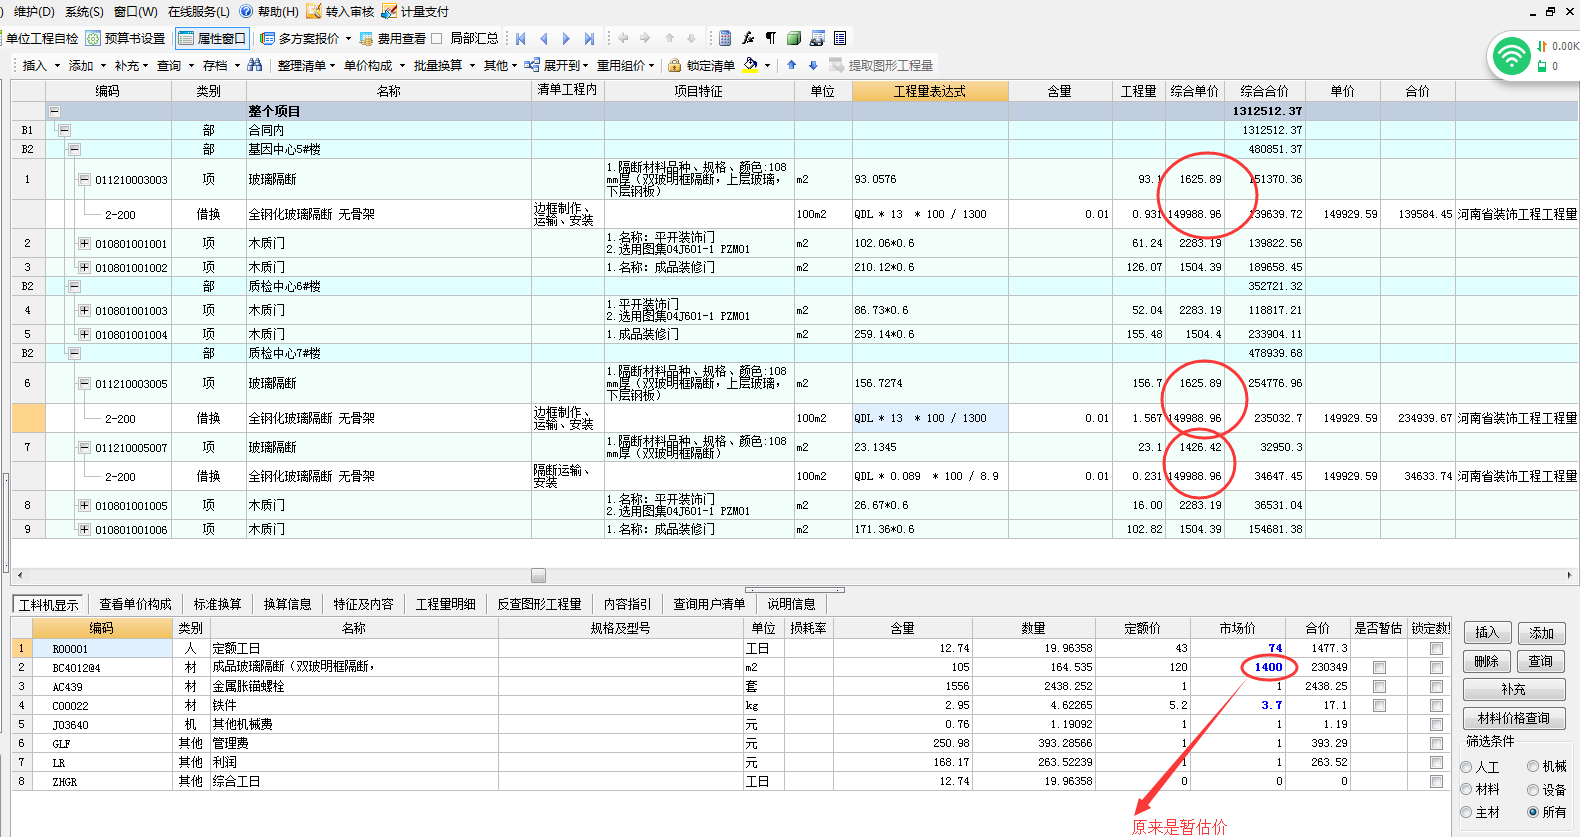1580x837 pixels.
Task: Click the 属性窗口 window icon
Action: (187, 38)
